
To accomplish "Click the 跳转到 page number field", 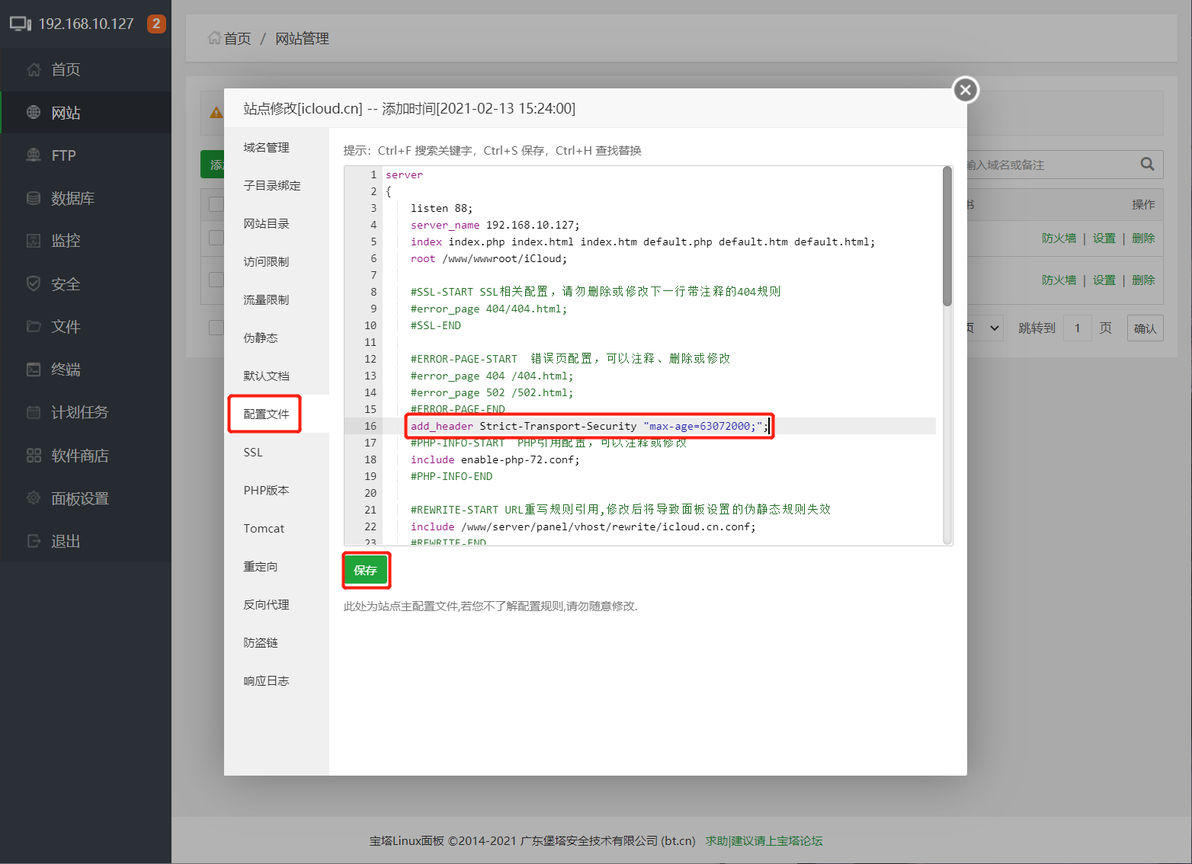I will (x=1076, y=328).
